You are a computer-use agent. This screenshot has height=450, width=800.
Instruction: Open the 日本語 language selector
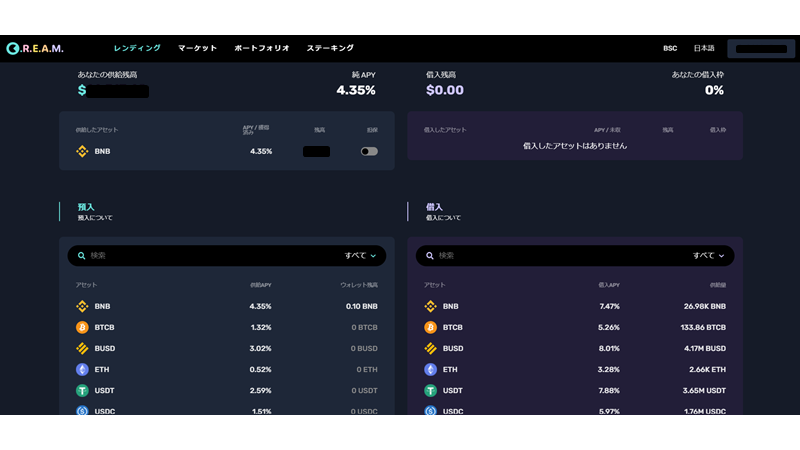(704, 48)
